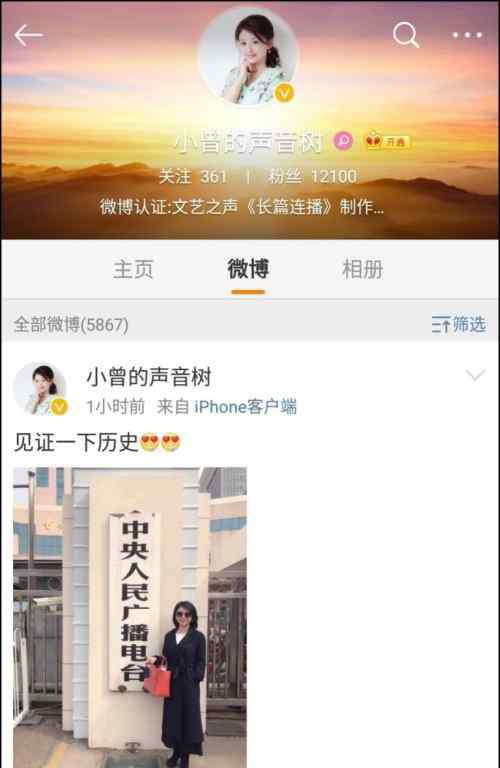Tap the small avatar in the post header
Image resolution: width=500 pixels, height=768 pixels.
coord(40,390)
